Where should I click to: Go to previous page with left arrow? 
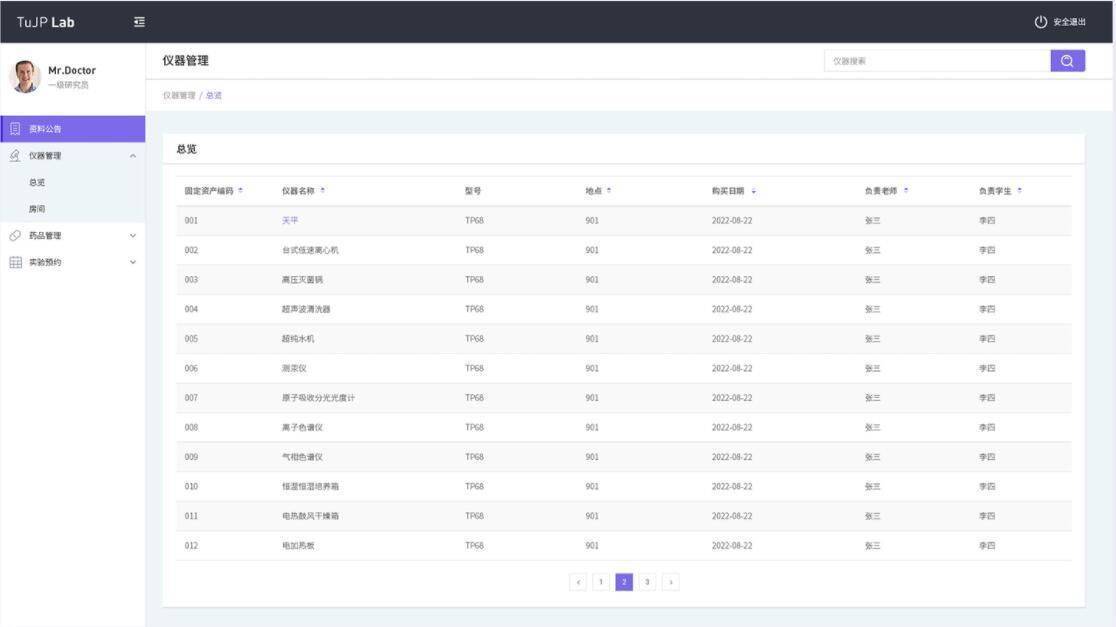pyautogui.click(x=578, y=582)
